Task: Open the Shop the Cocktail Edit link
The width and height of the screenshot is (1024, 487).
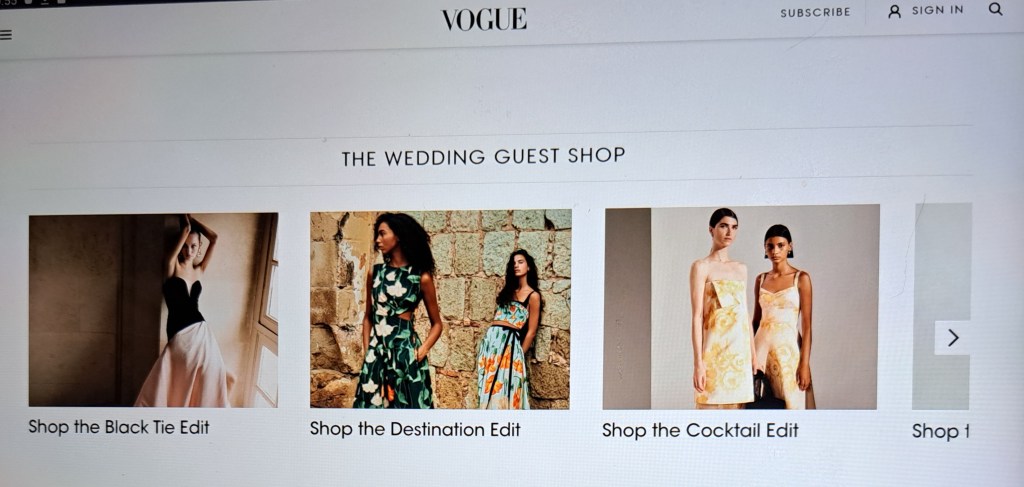Action: click(x=700, y=431)
